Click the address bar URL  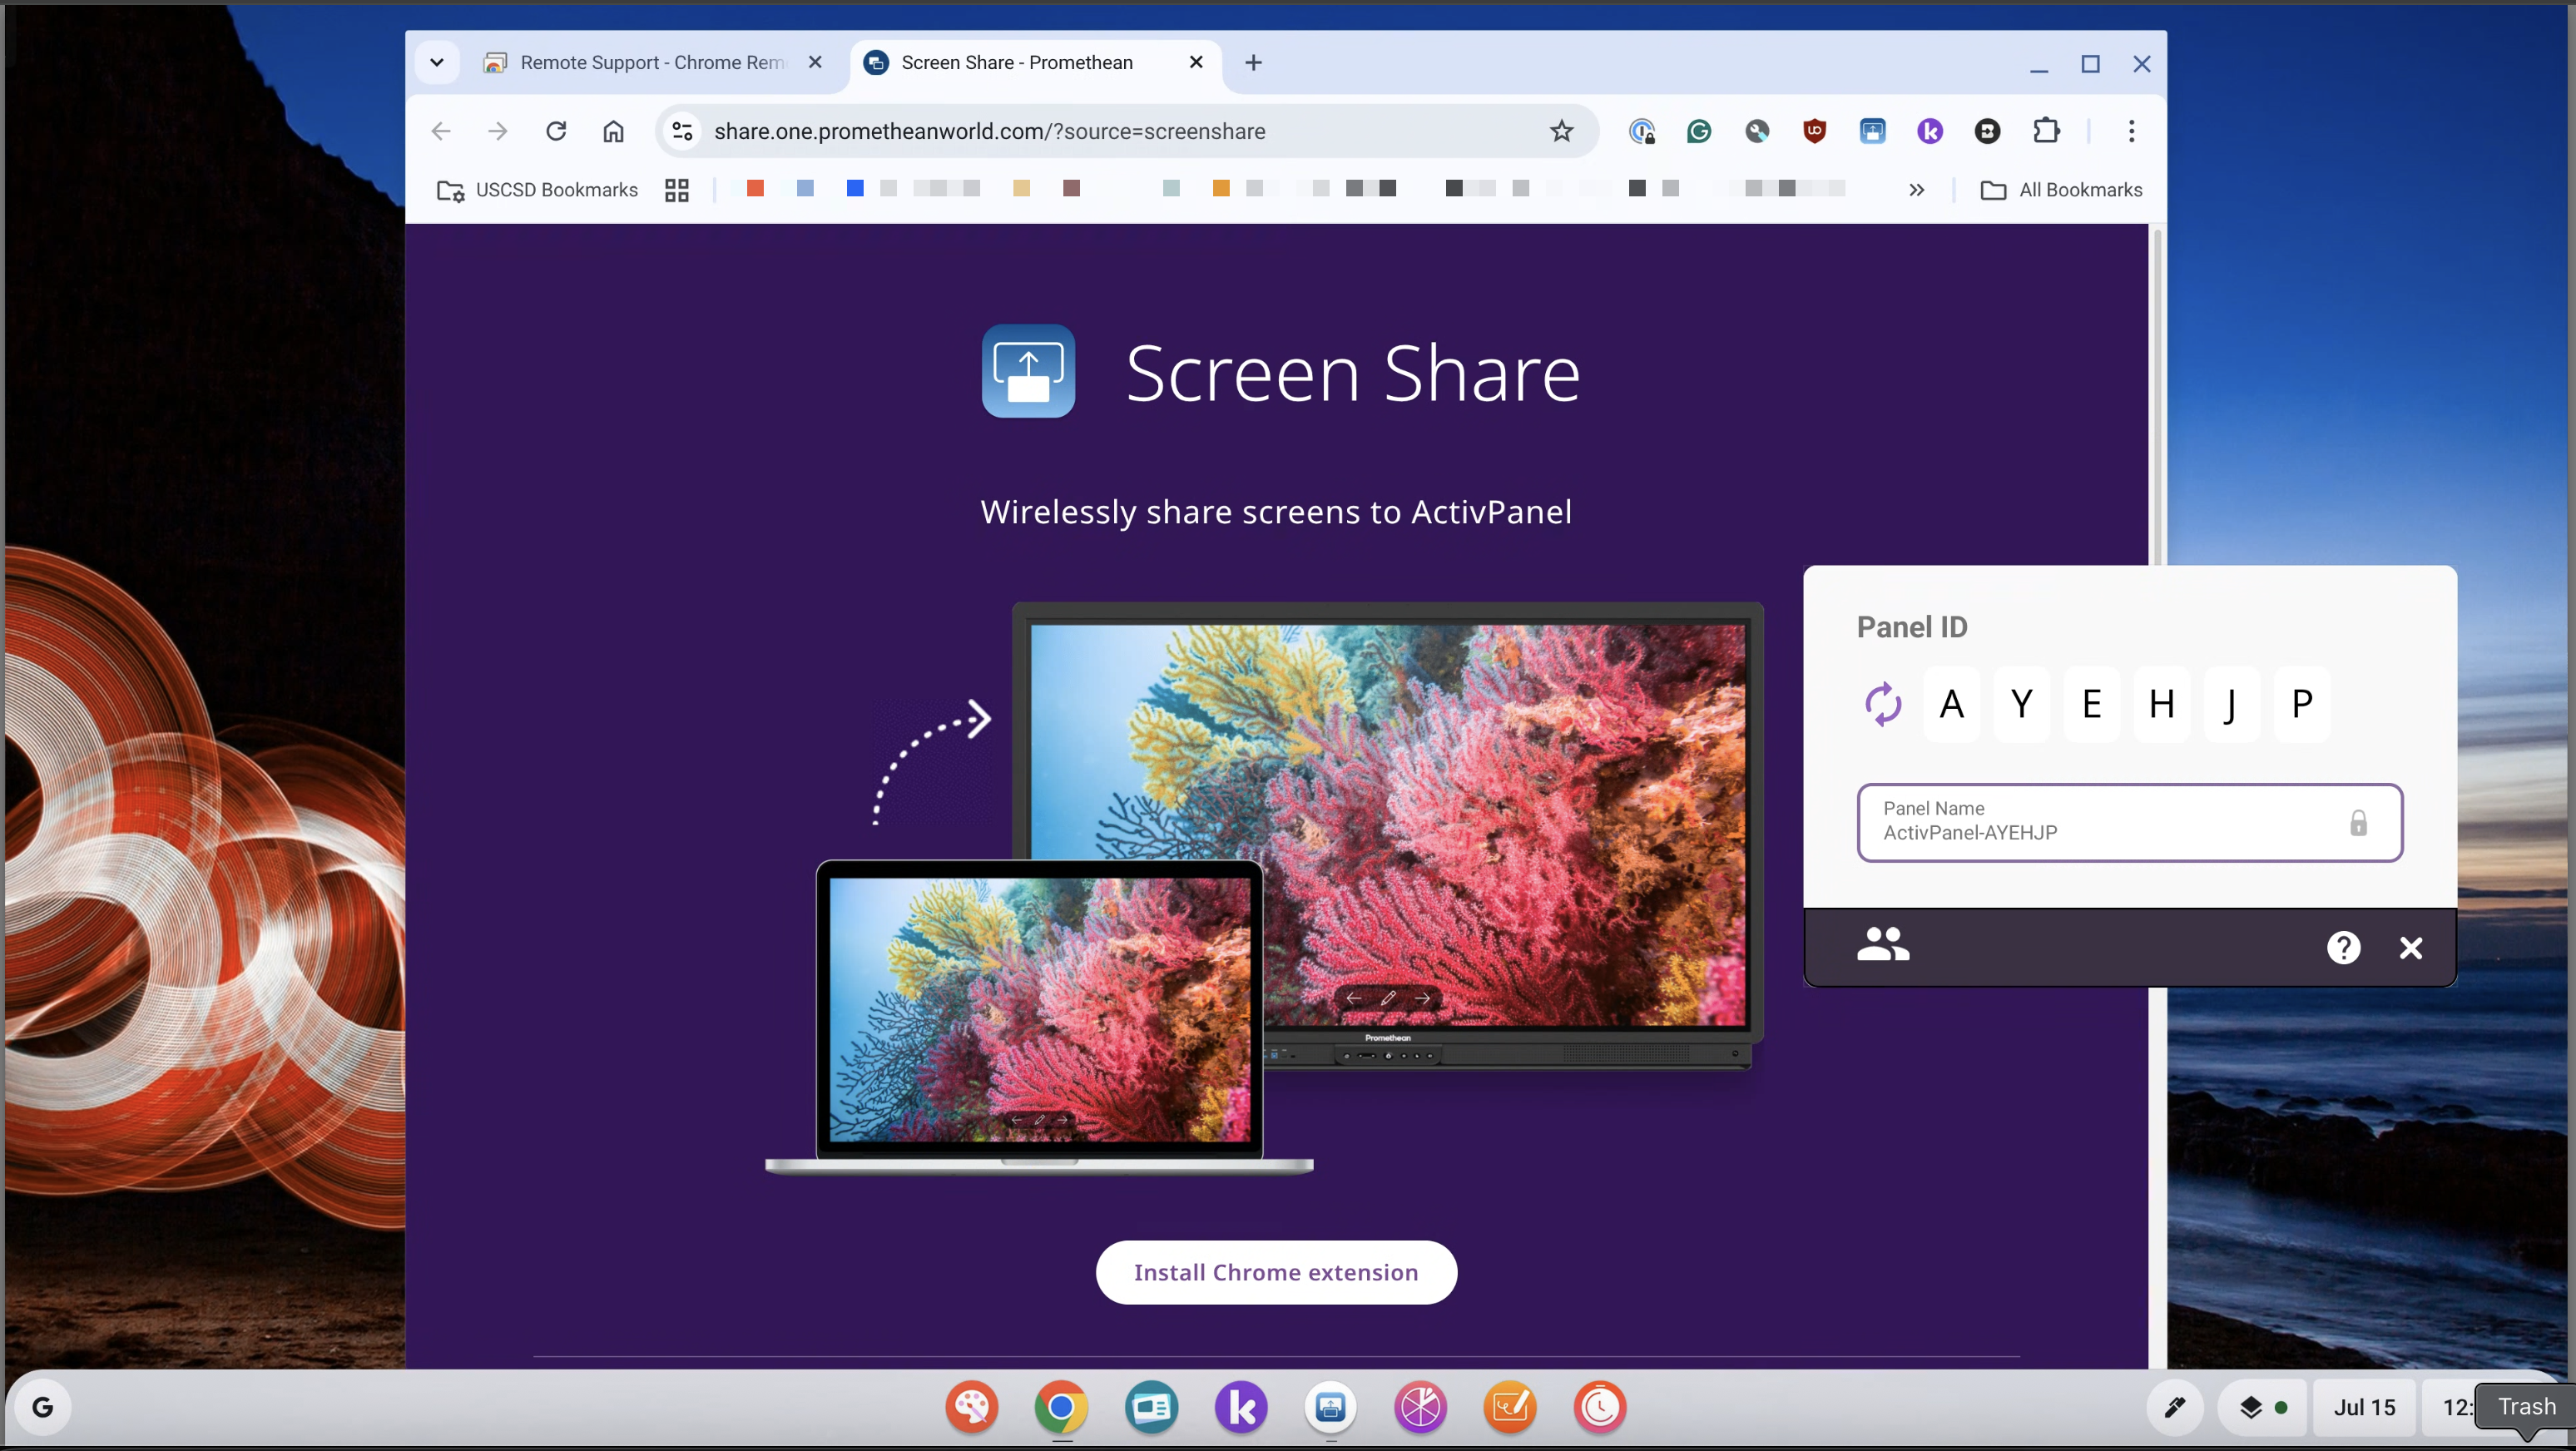pos(990,131)
